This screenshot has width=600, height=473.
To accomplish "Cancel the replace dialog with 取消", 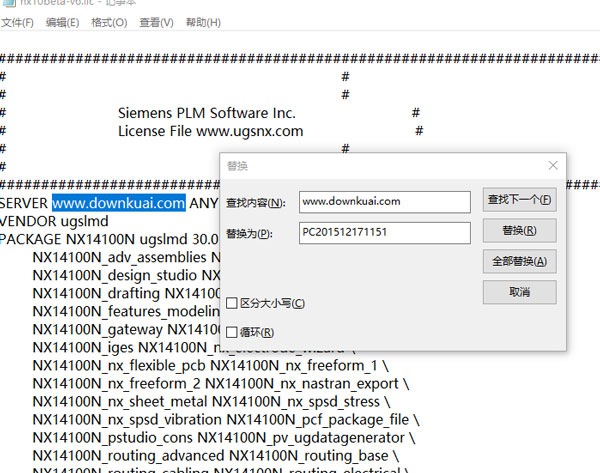I will click(x=519, y=292).
